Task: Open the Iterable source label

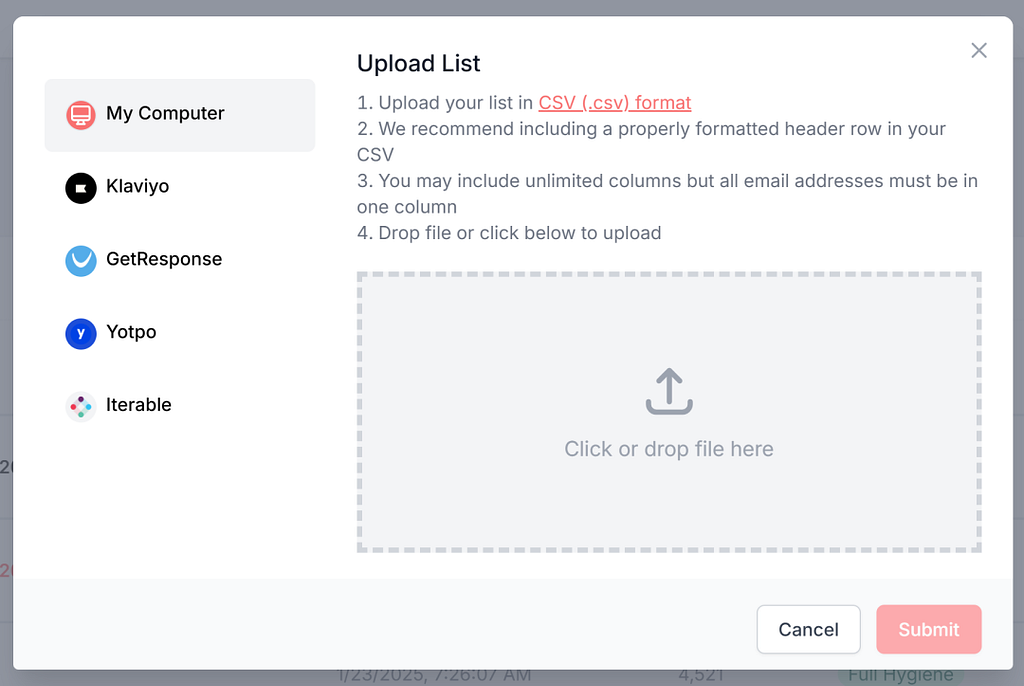Action: click(x=138, y=405)
